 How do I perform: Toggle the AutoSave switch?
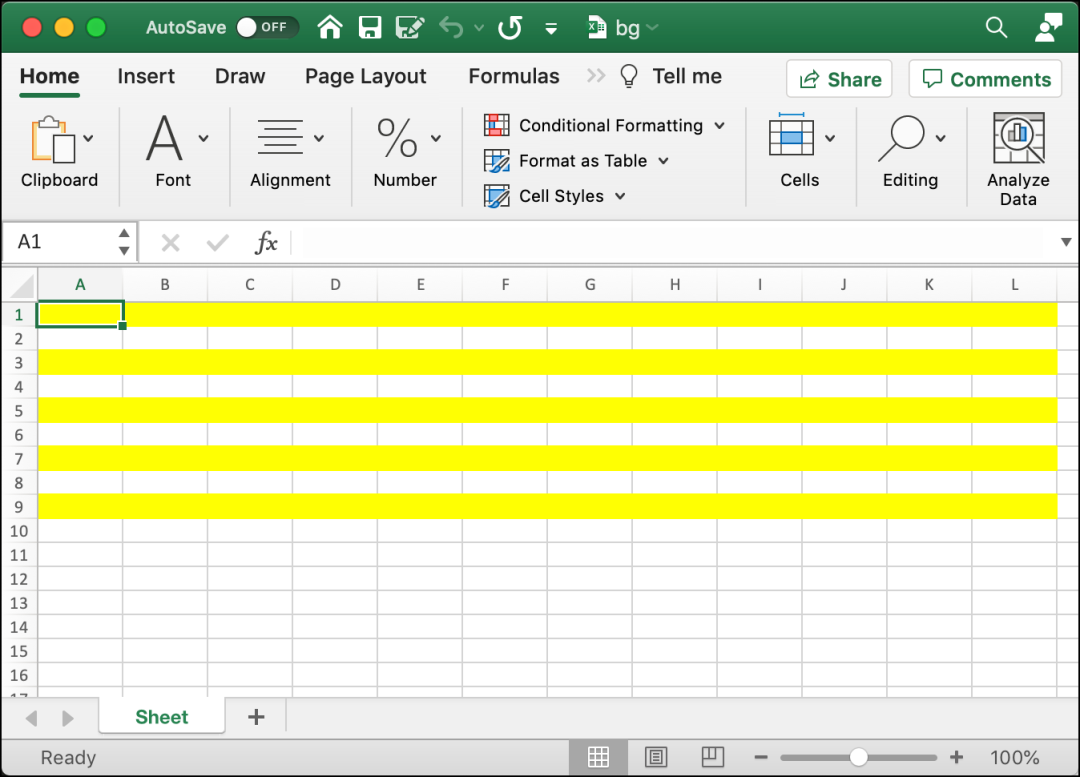coord(267,28)
